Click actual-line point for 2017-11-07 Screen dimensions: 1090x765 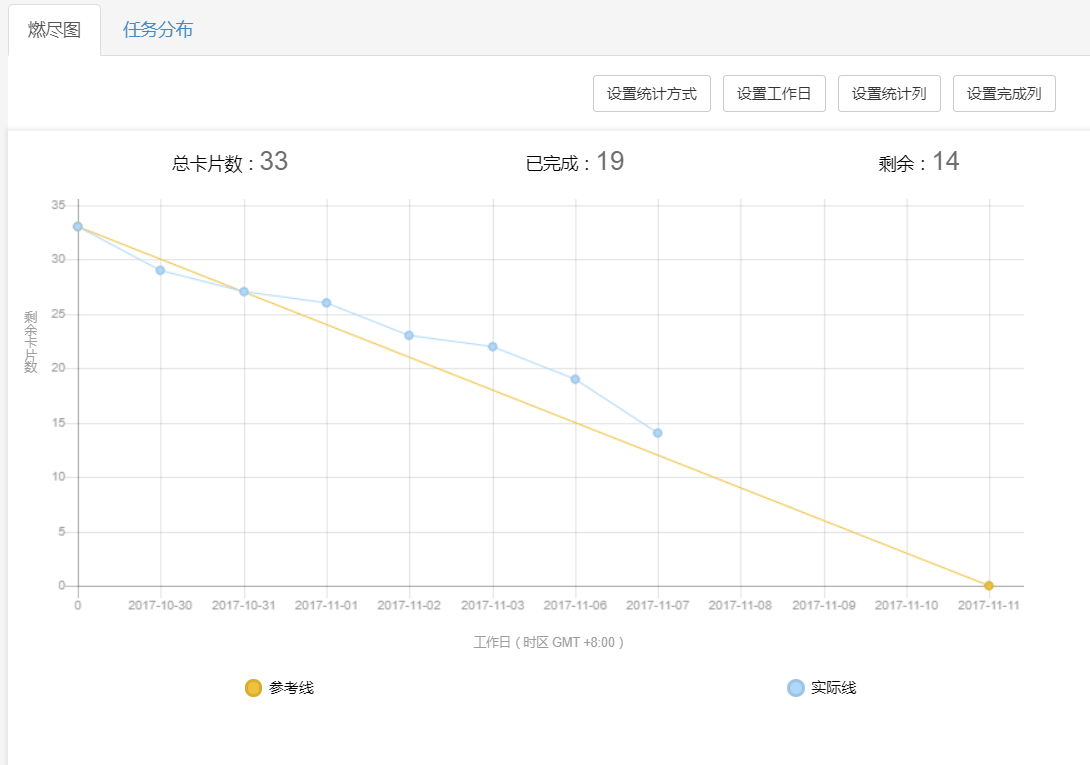pos(658,433)
